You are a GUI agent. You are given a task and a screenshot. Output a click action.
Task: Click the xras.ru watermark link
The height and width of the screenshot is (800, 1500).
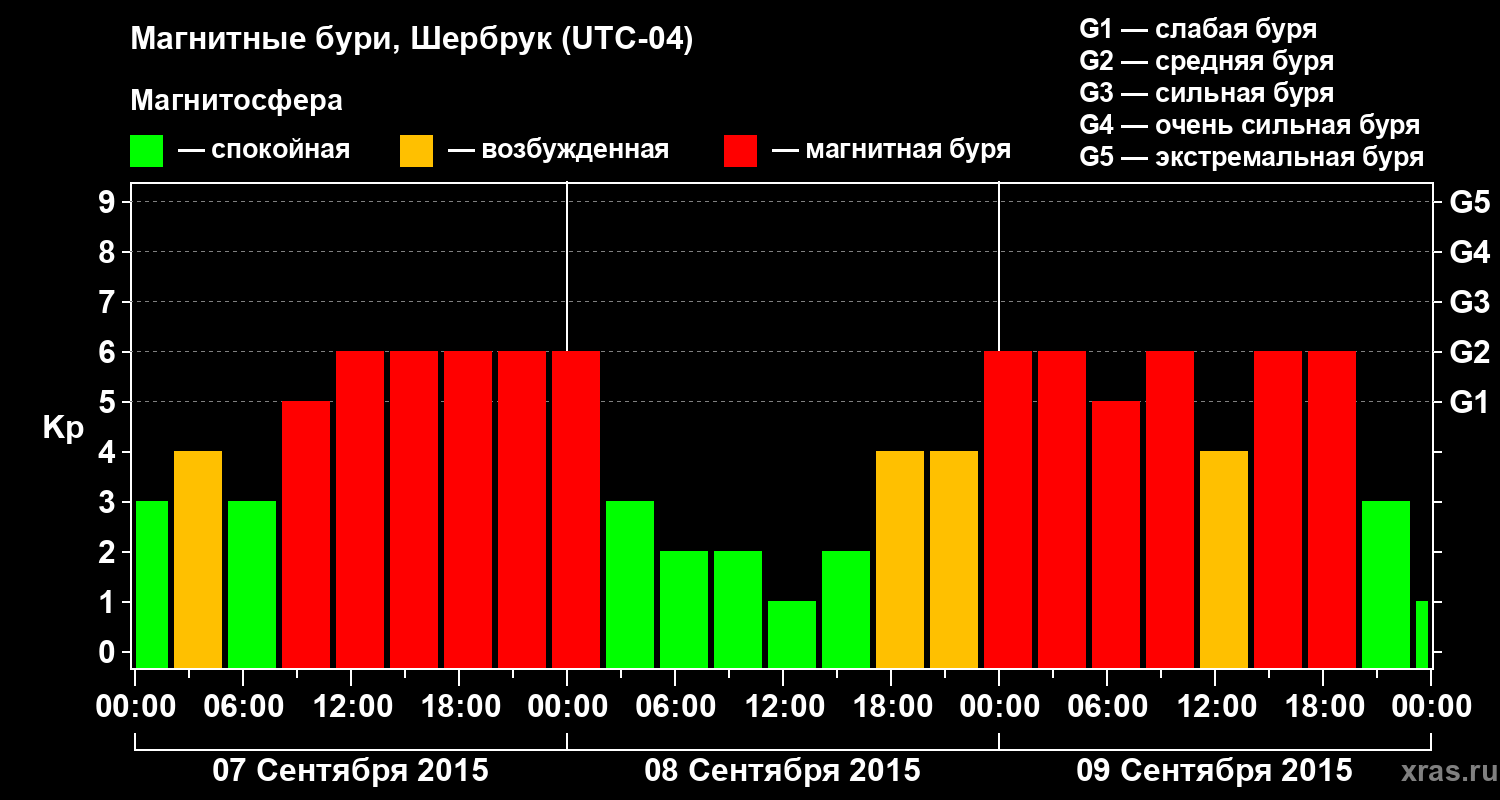(1444, 772)
